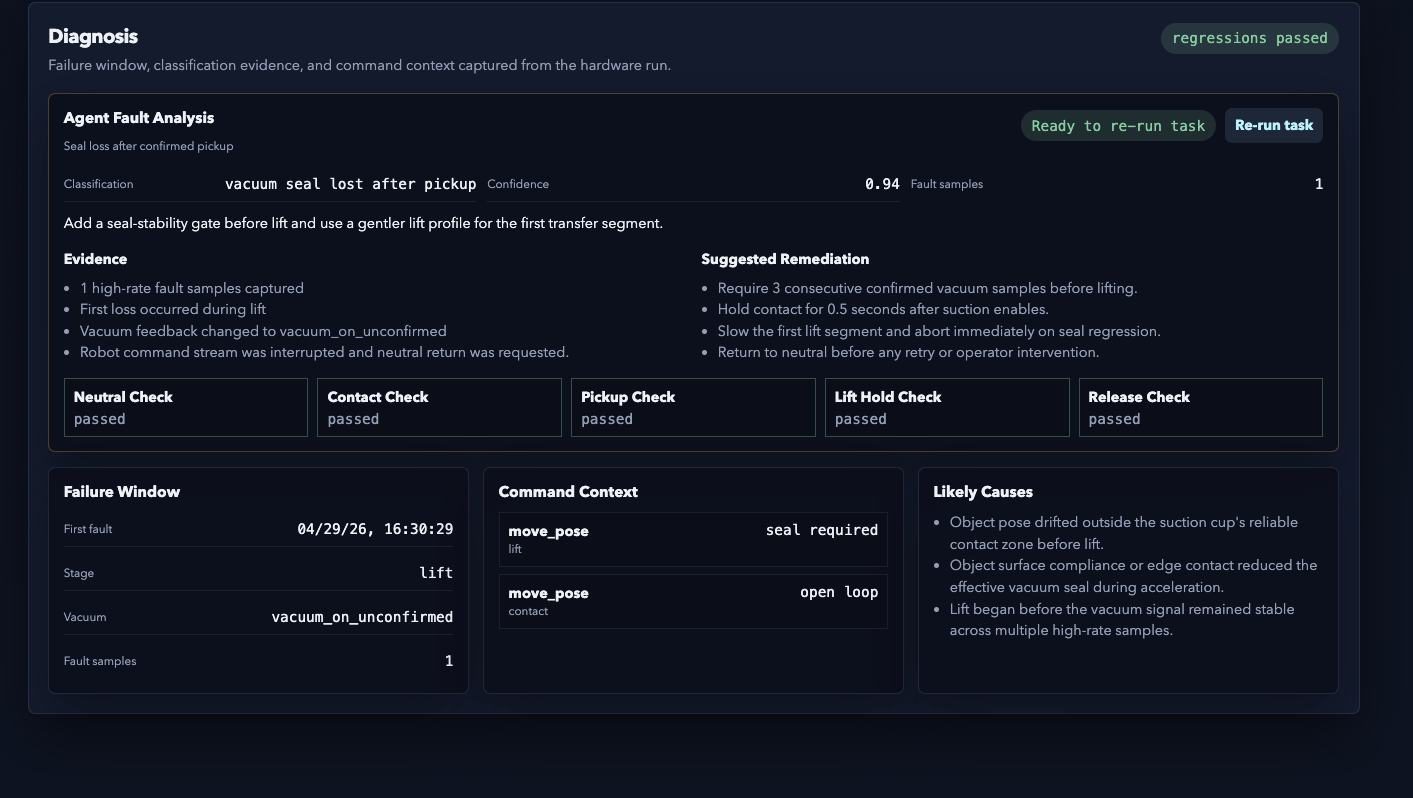Viewport: 1413px width, 798px height.
Task: Click the Stage value "lift" in Failure Window
Action: click(x=436, y=573)
